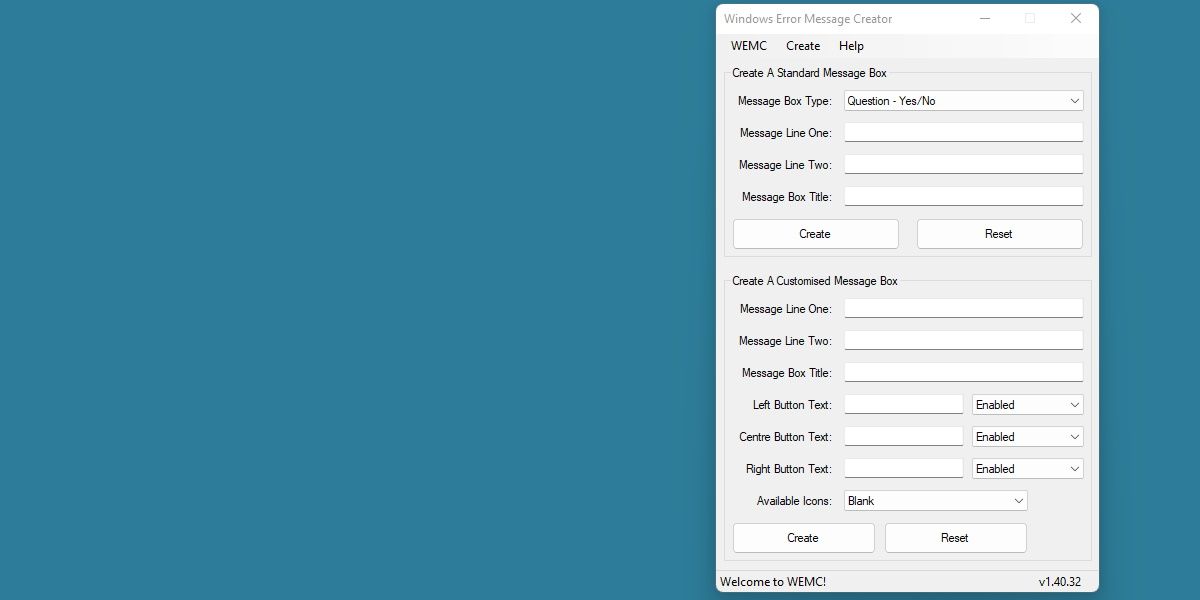Viewport: 1200px width, 600px height.
Task: Click the Left Button Text field
Action: [x=900, y=404]
